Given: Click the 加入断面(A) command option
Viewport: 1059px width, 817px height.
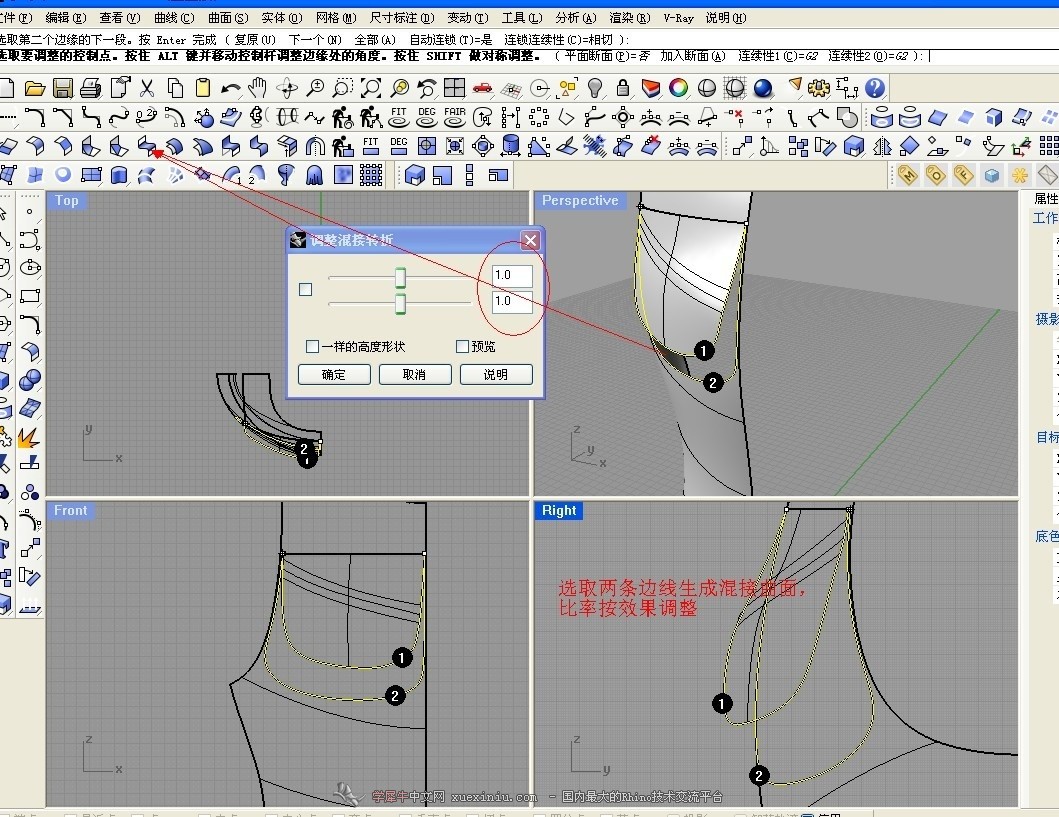Looking at the screenshot, I should click(692, 56).
